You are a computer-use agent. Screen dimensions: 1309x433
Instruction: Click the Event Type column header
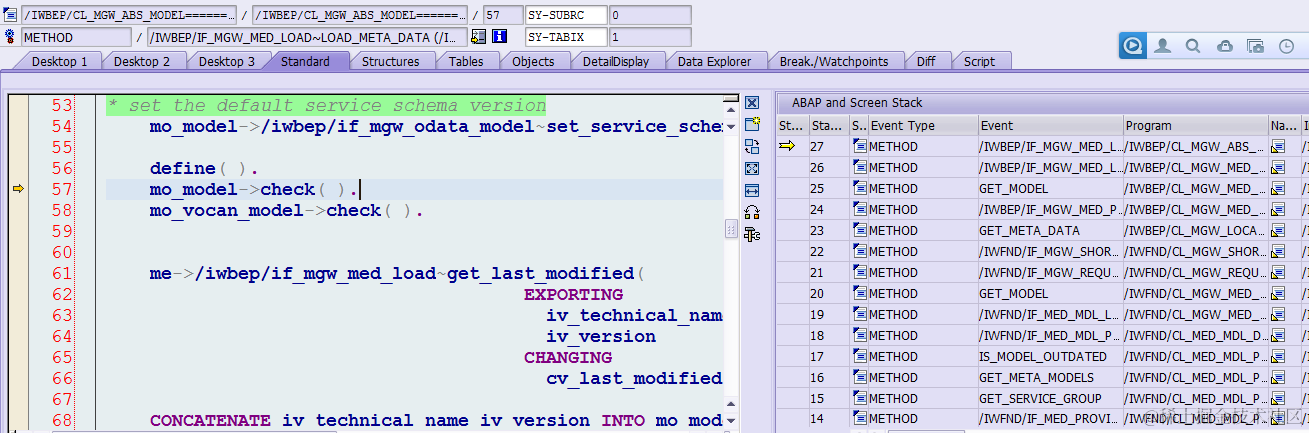tap(922, 126)
